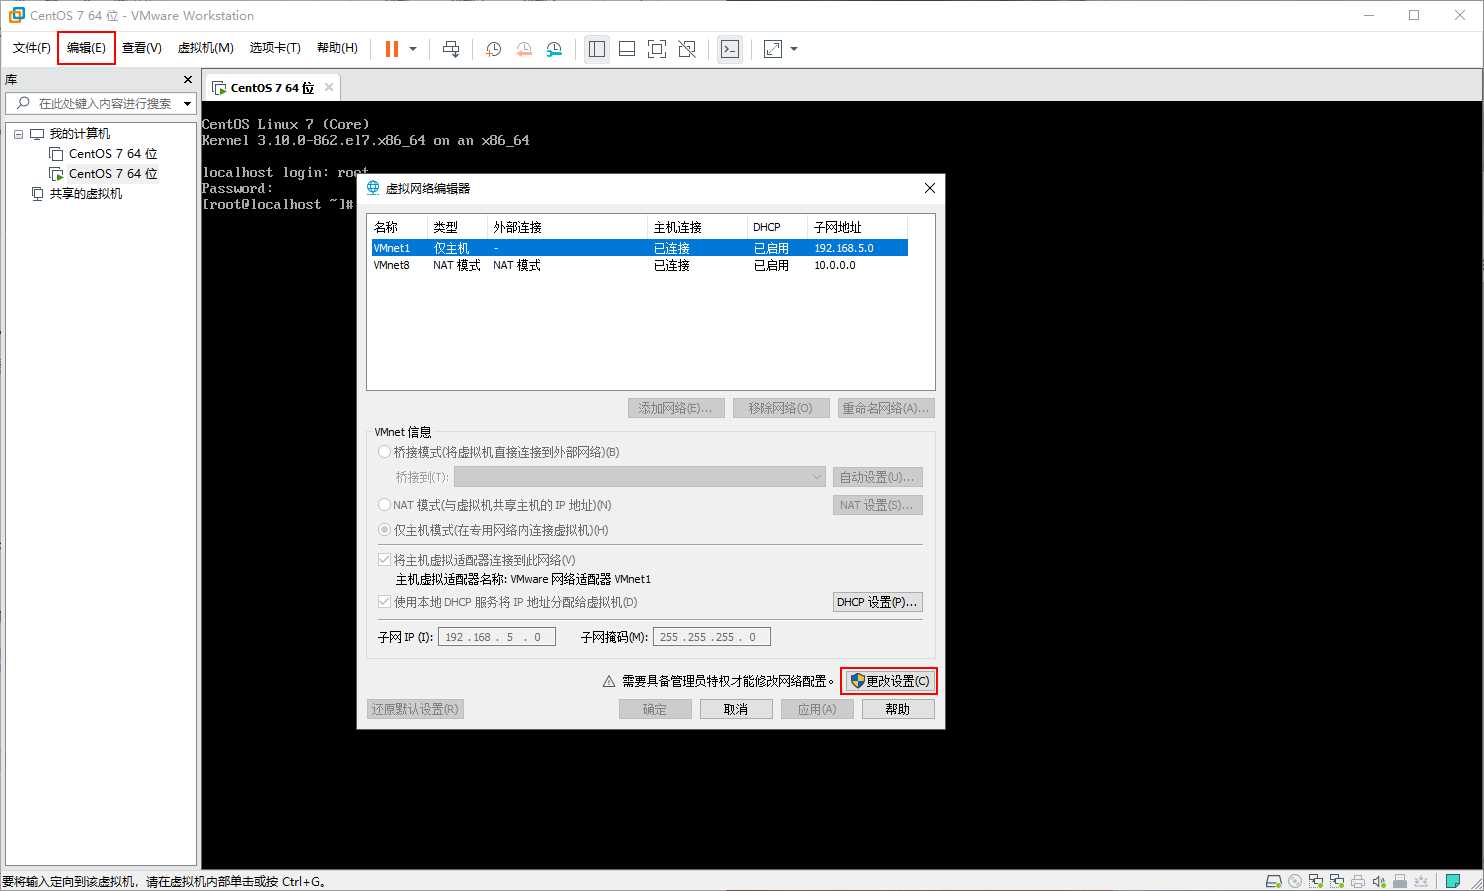Click the Unity mode toolbar icon
Screen dimensions: 1484x891
687,49
